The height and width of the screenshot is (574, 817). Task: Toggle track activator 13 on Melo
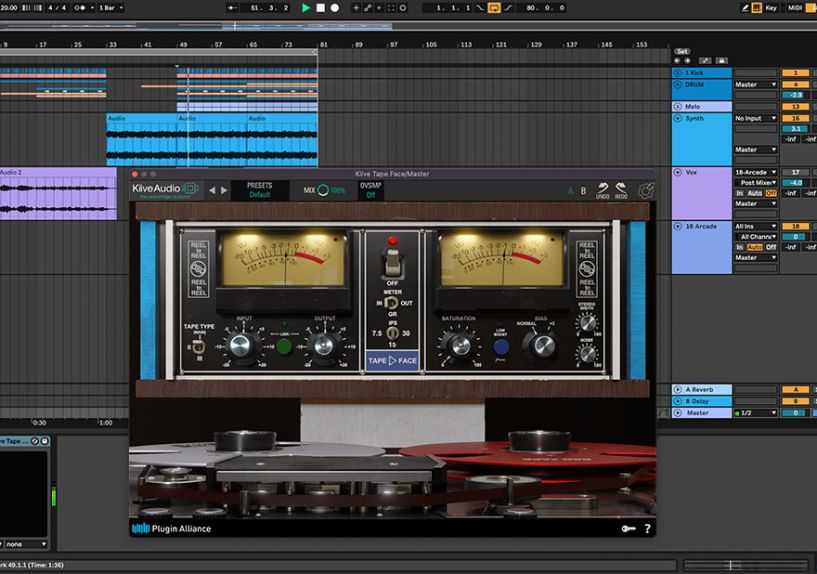coord(795,106)
